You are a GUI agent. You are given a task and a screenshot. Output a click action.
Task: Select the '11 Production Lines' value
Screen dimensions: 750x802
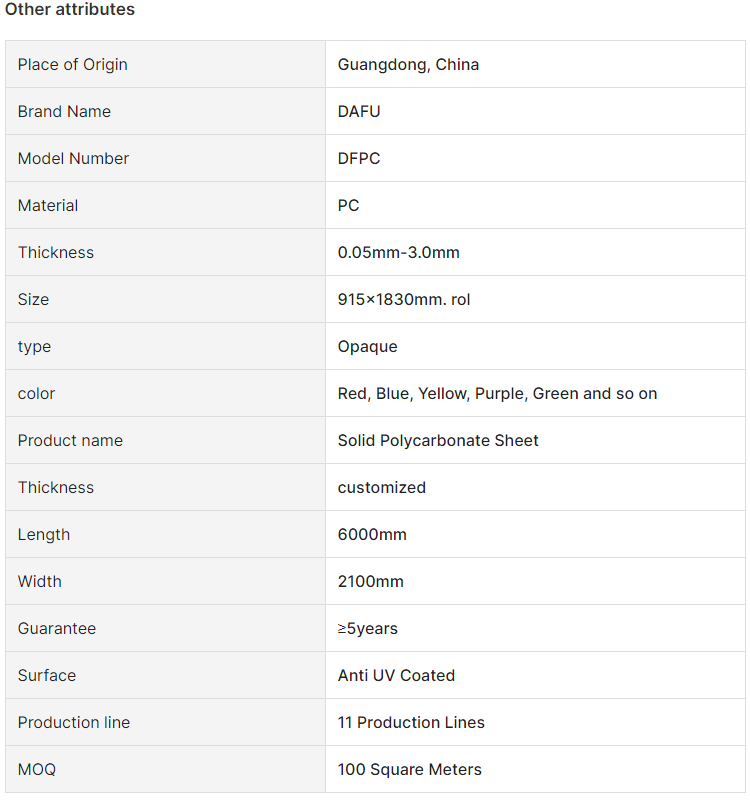(x=411, y=723)
